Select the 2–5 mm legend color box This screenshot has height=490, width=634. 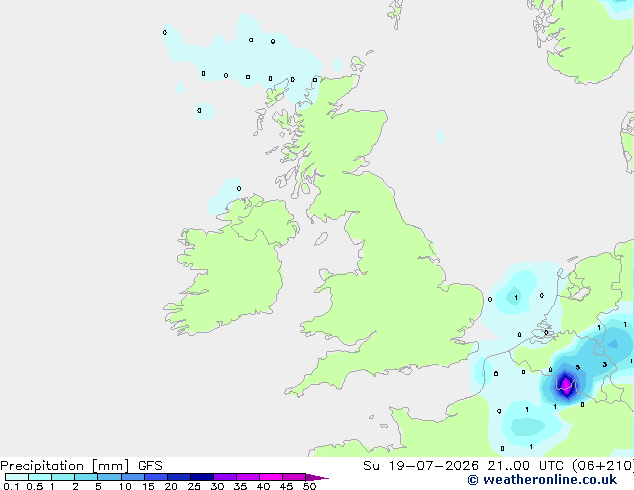click(x=86, y=477)
